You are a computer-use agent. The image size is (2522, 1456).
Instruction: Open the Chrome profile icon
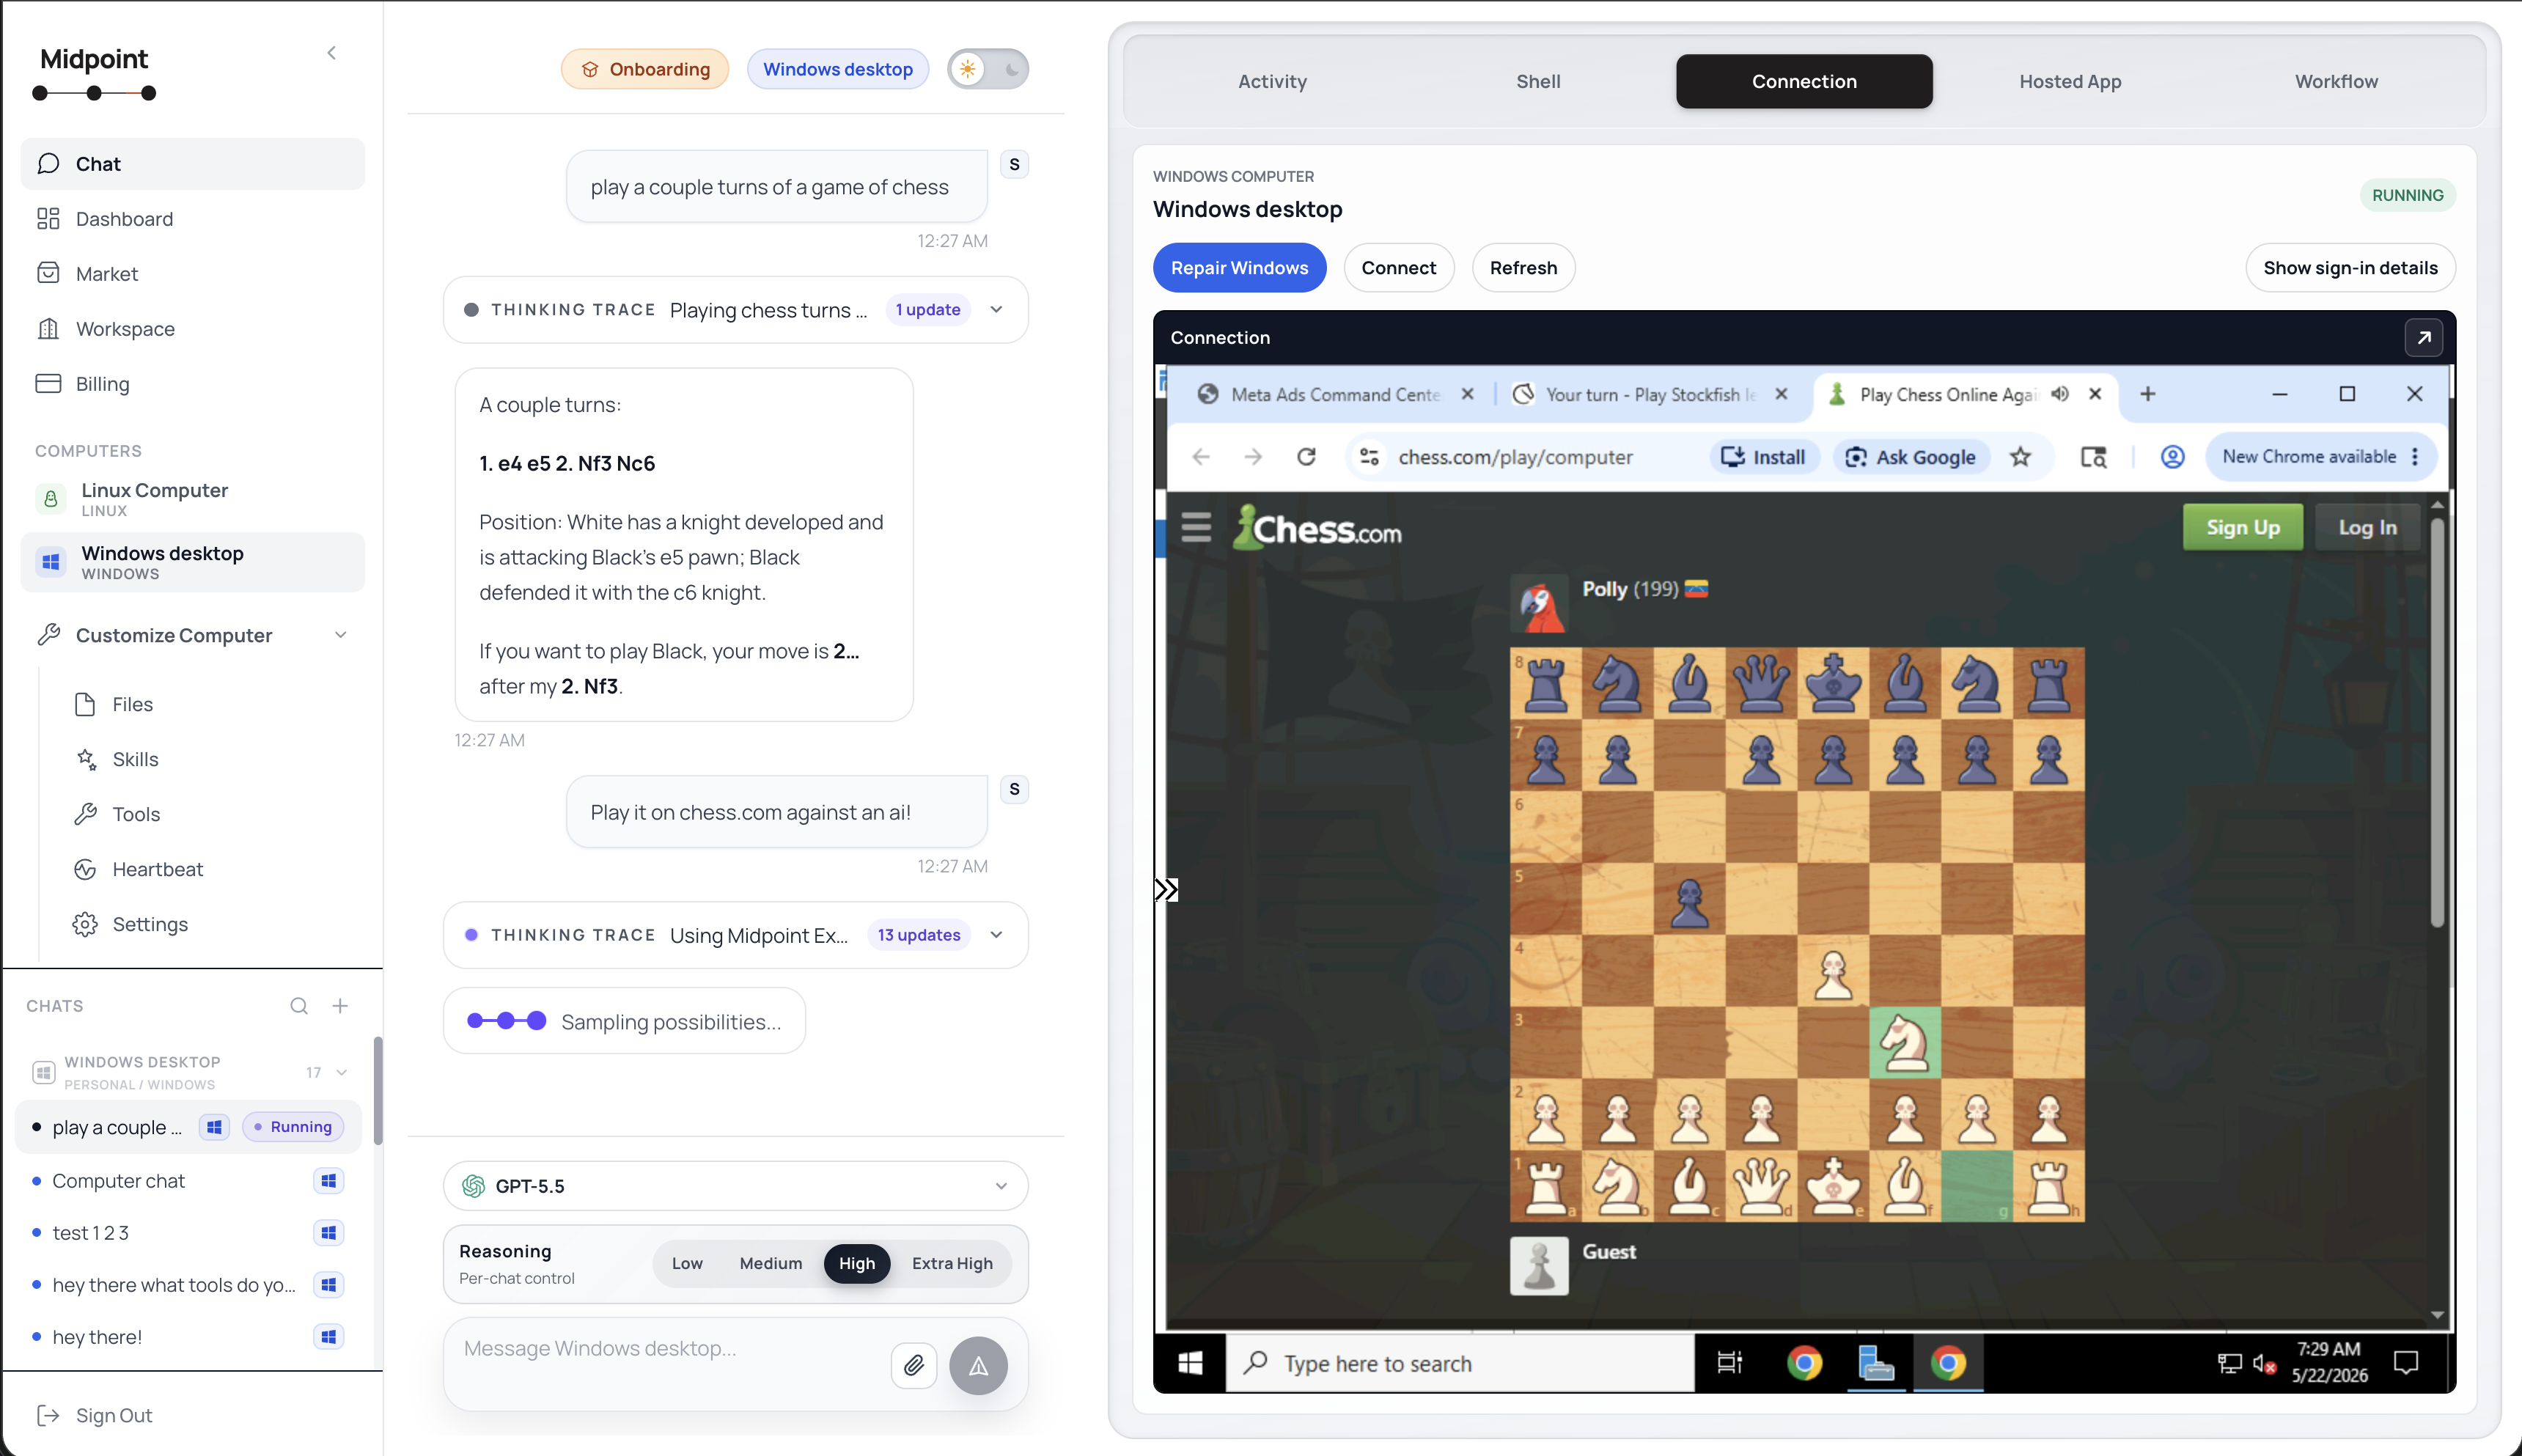tap(2172, 457)
